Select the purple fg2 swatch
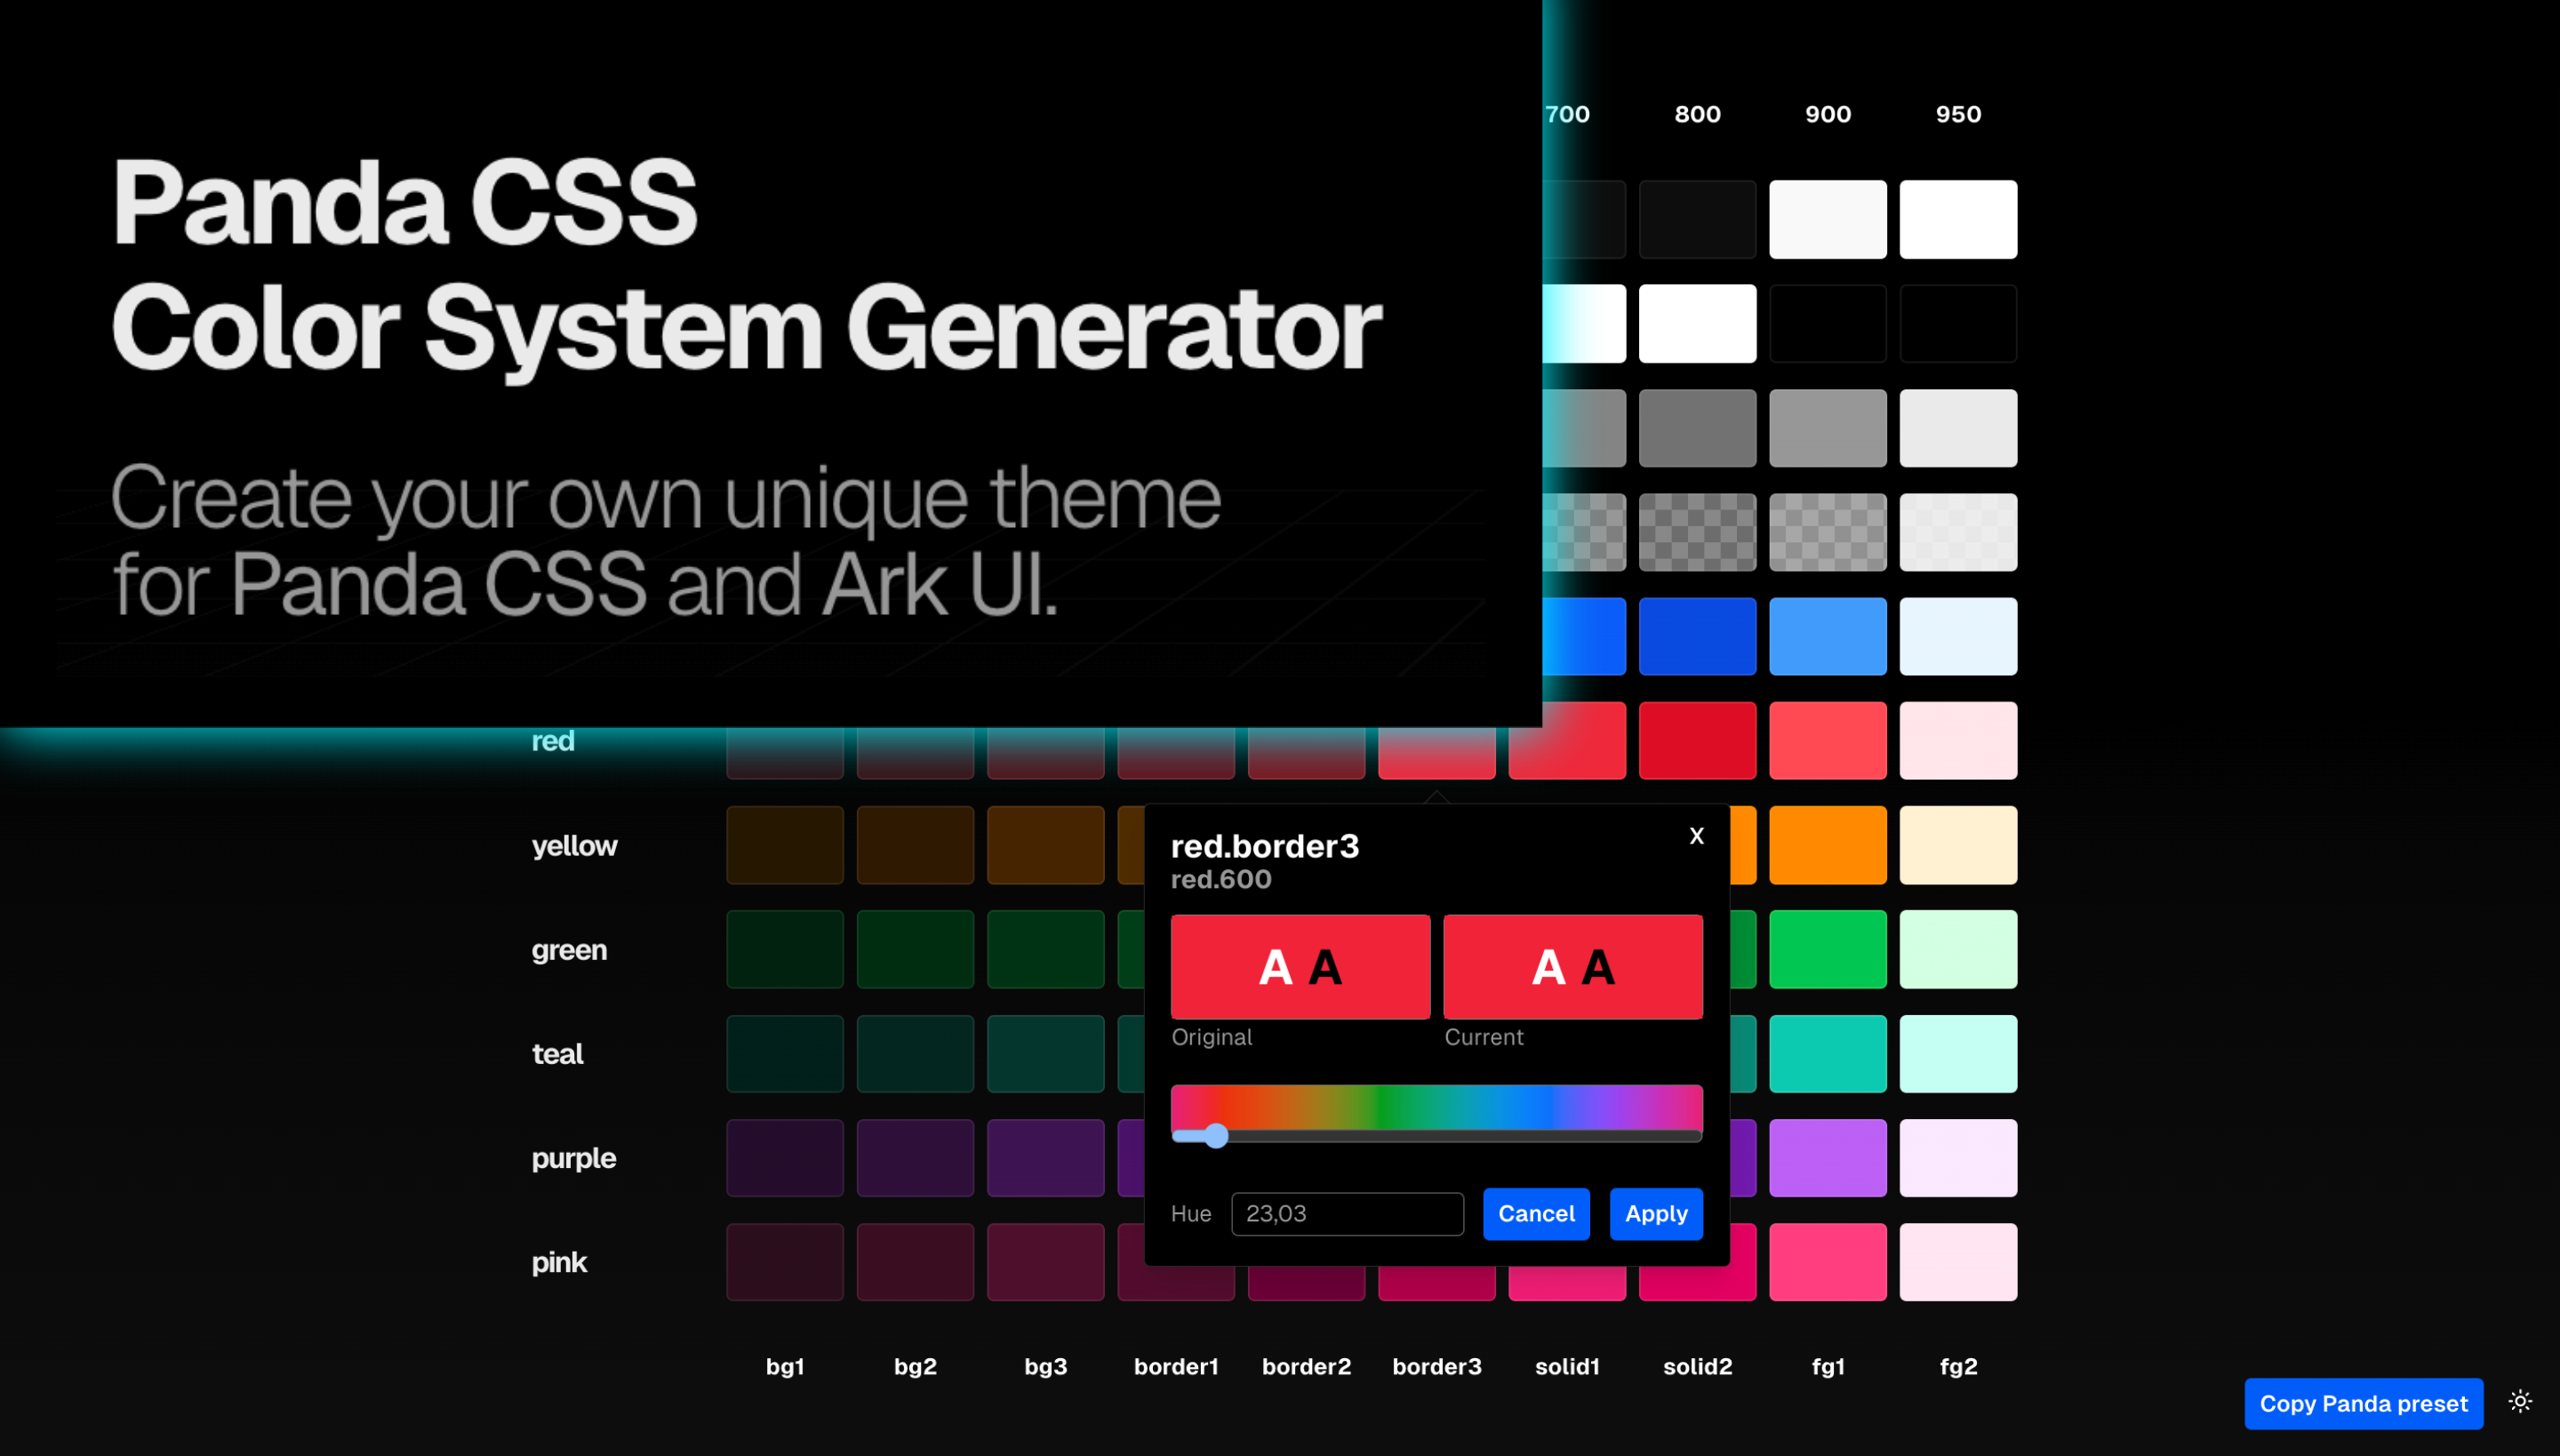Screen dimensions: 2560x1456 coord(1958,1158)
